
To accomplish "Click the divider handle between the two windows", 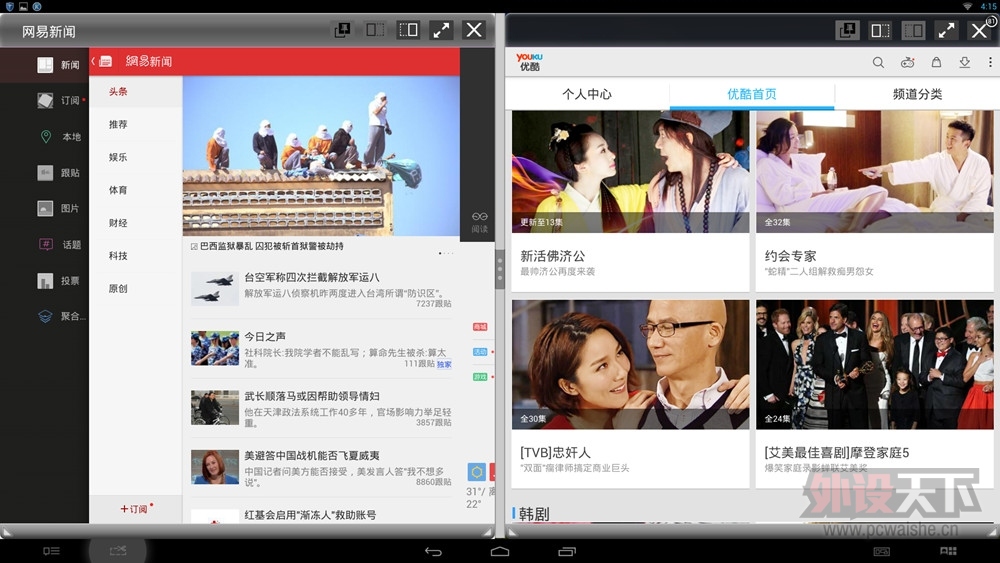I will pyautogui.click(x=501, y=268).
